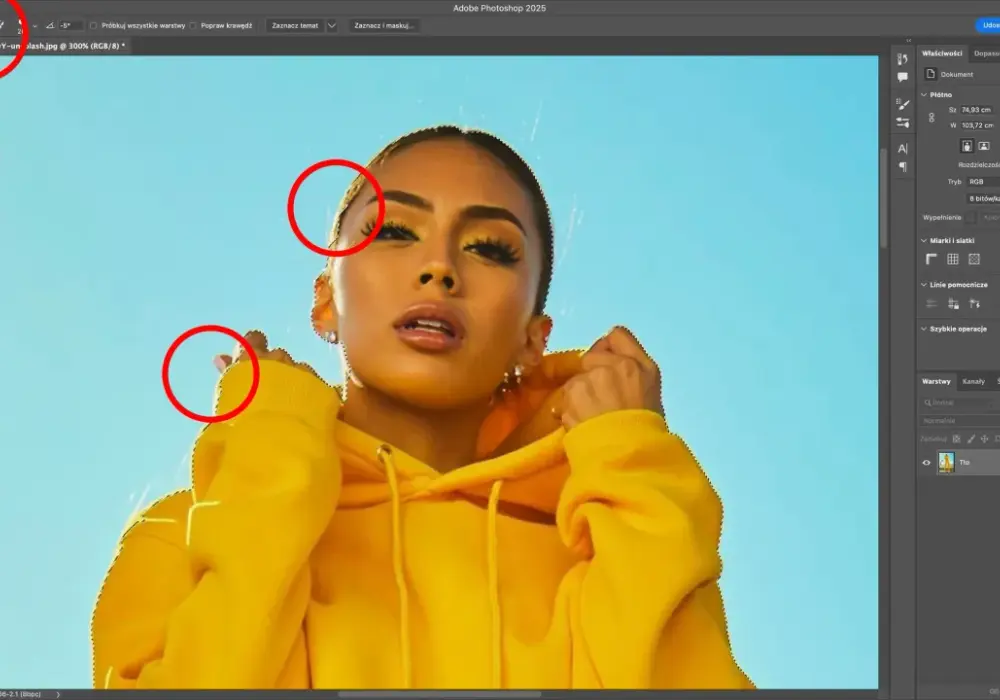1000x700 pixels.
Task: Click the smart guides icon
Action: (974, 303)
